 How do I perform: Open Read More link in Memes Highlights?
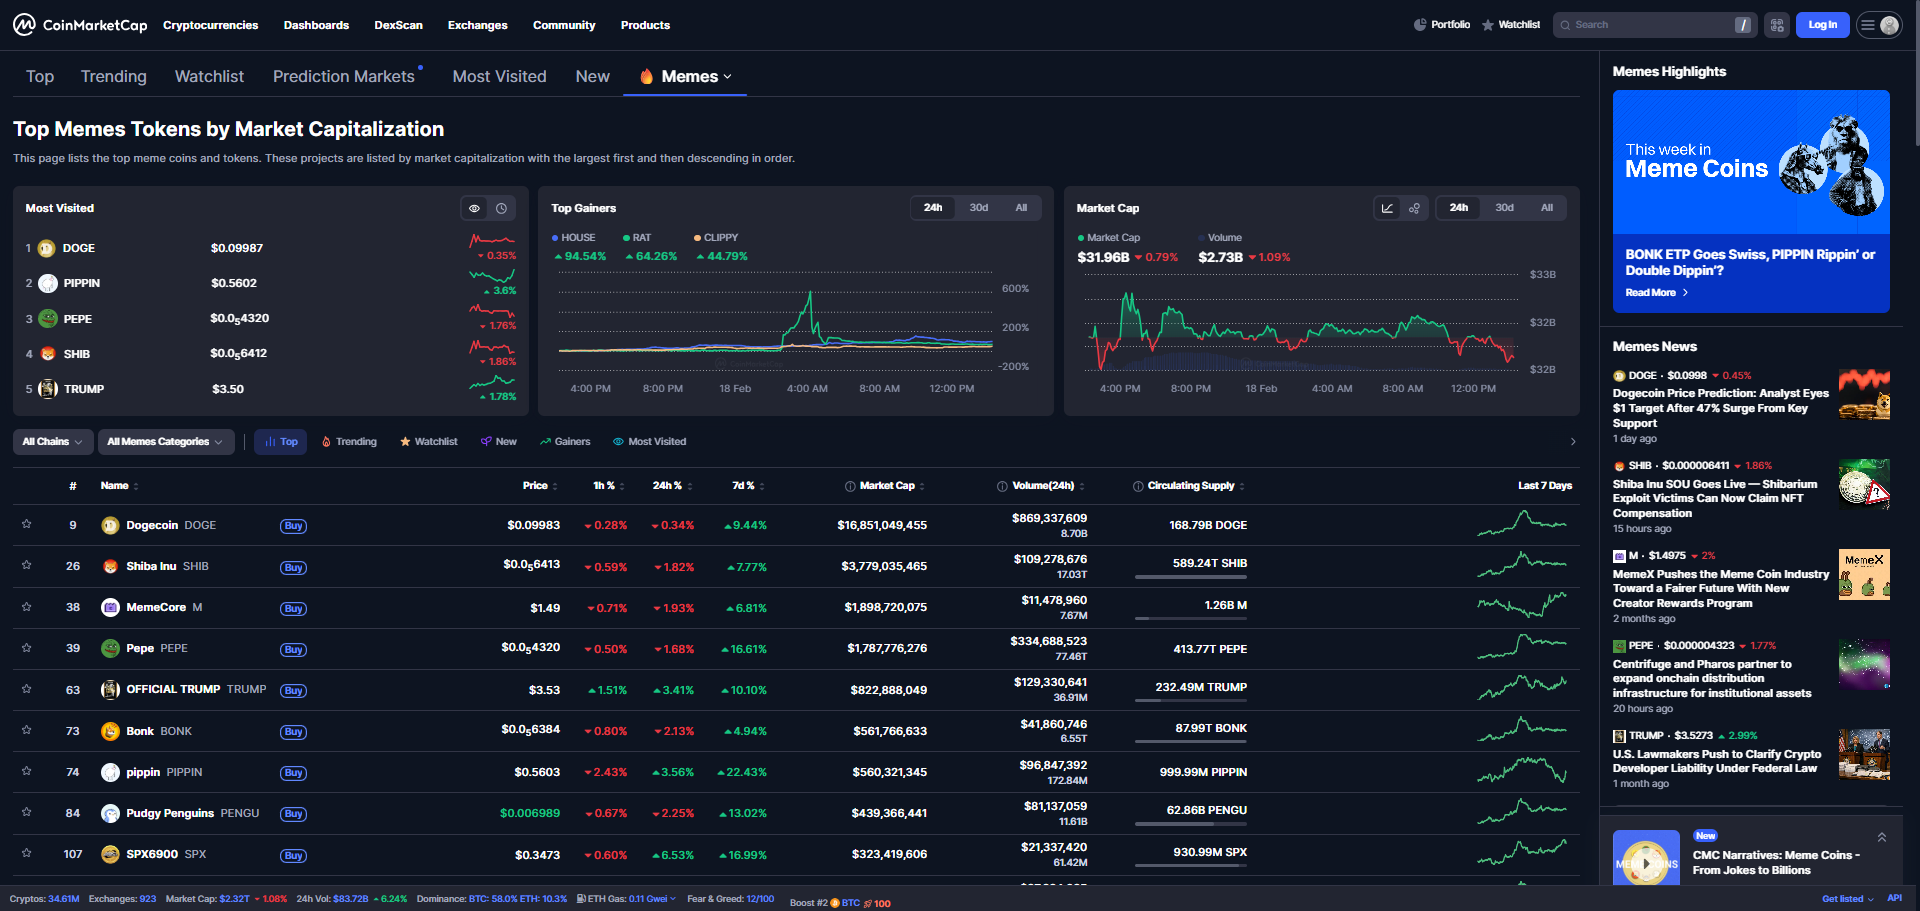(1656, 293)
